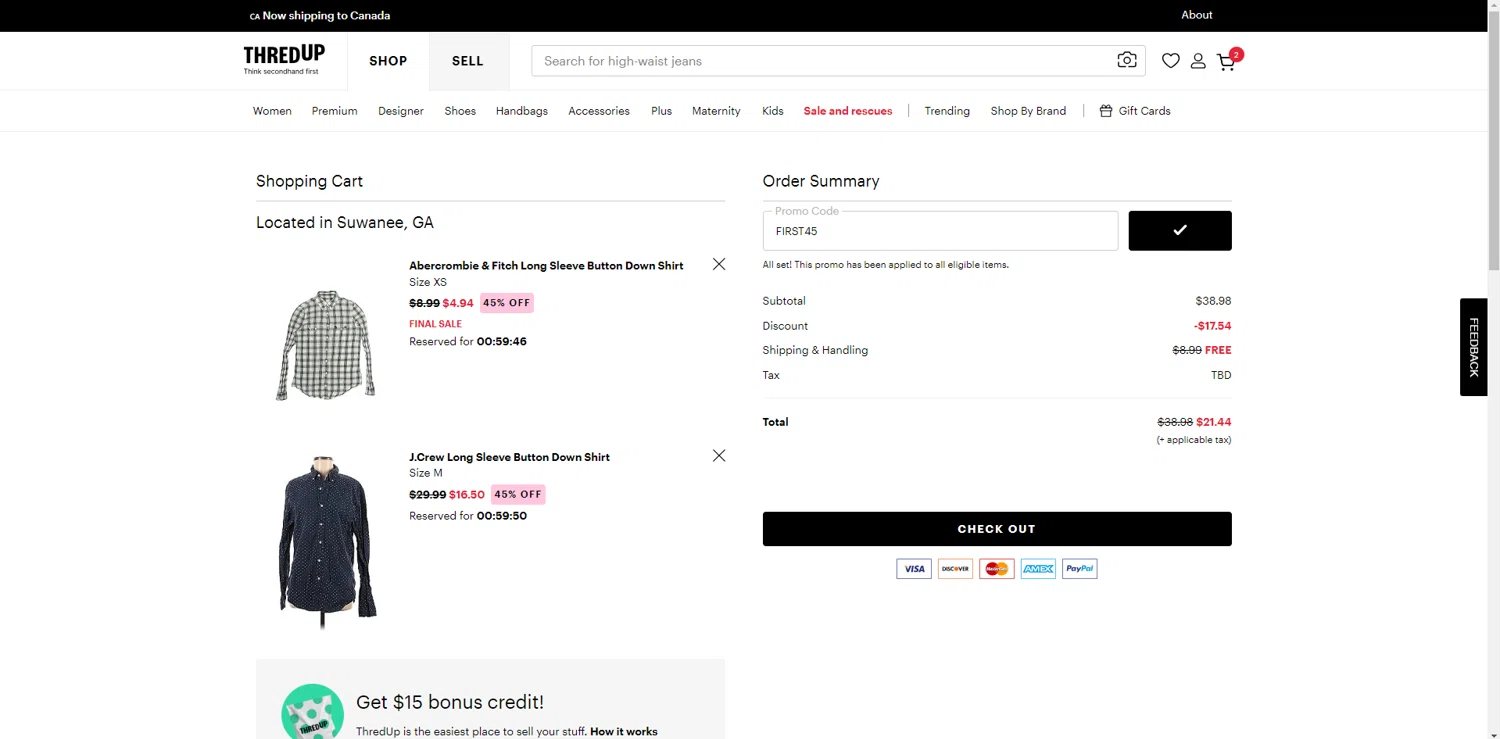This screenshot has height=739, width=1500.
Task: Open the Kids category menu
Action: click(x=773, y=111)
